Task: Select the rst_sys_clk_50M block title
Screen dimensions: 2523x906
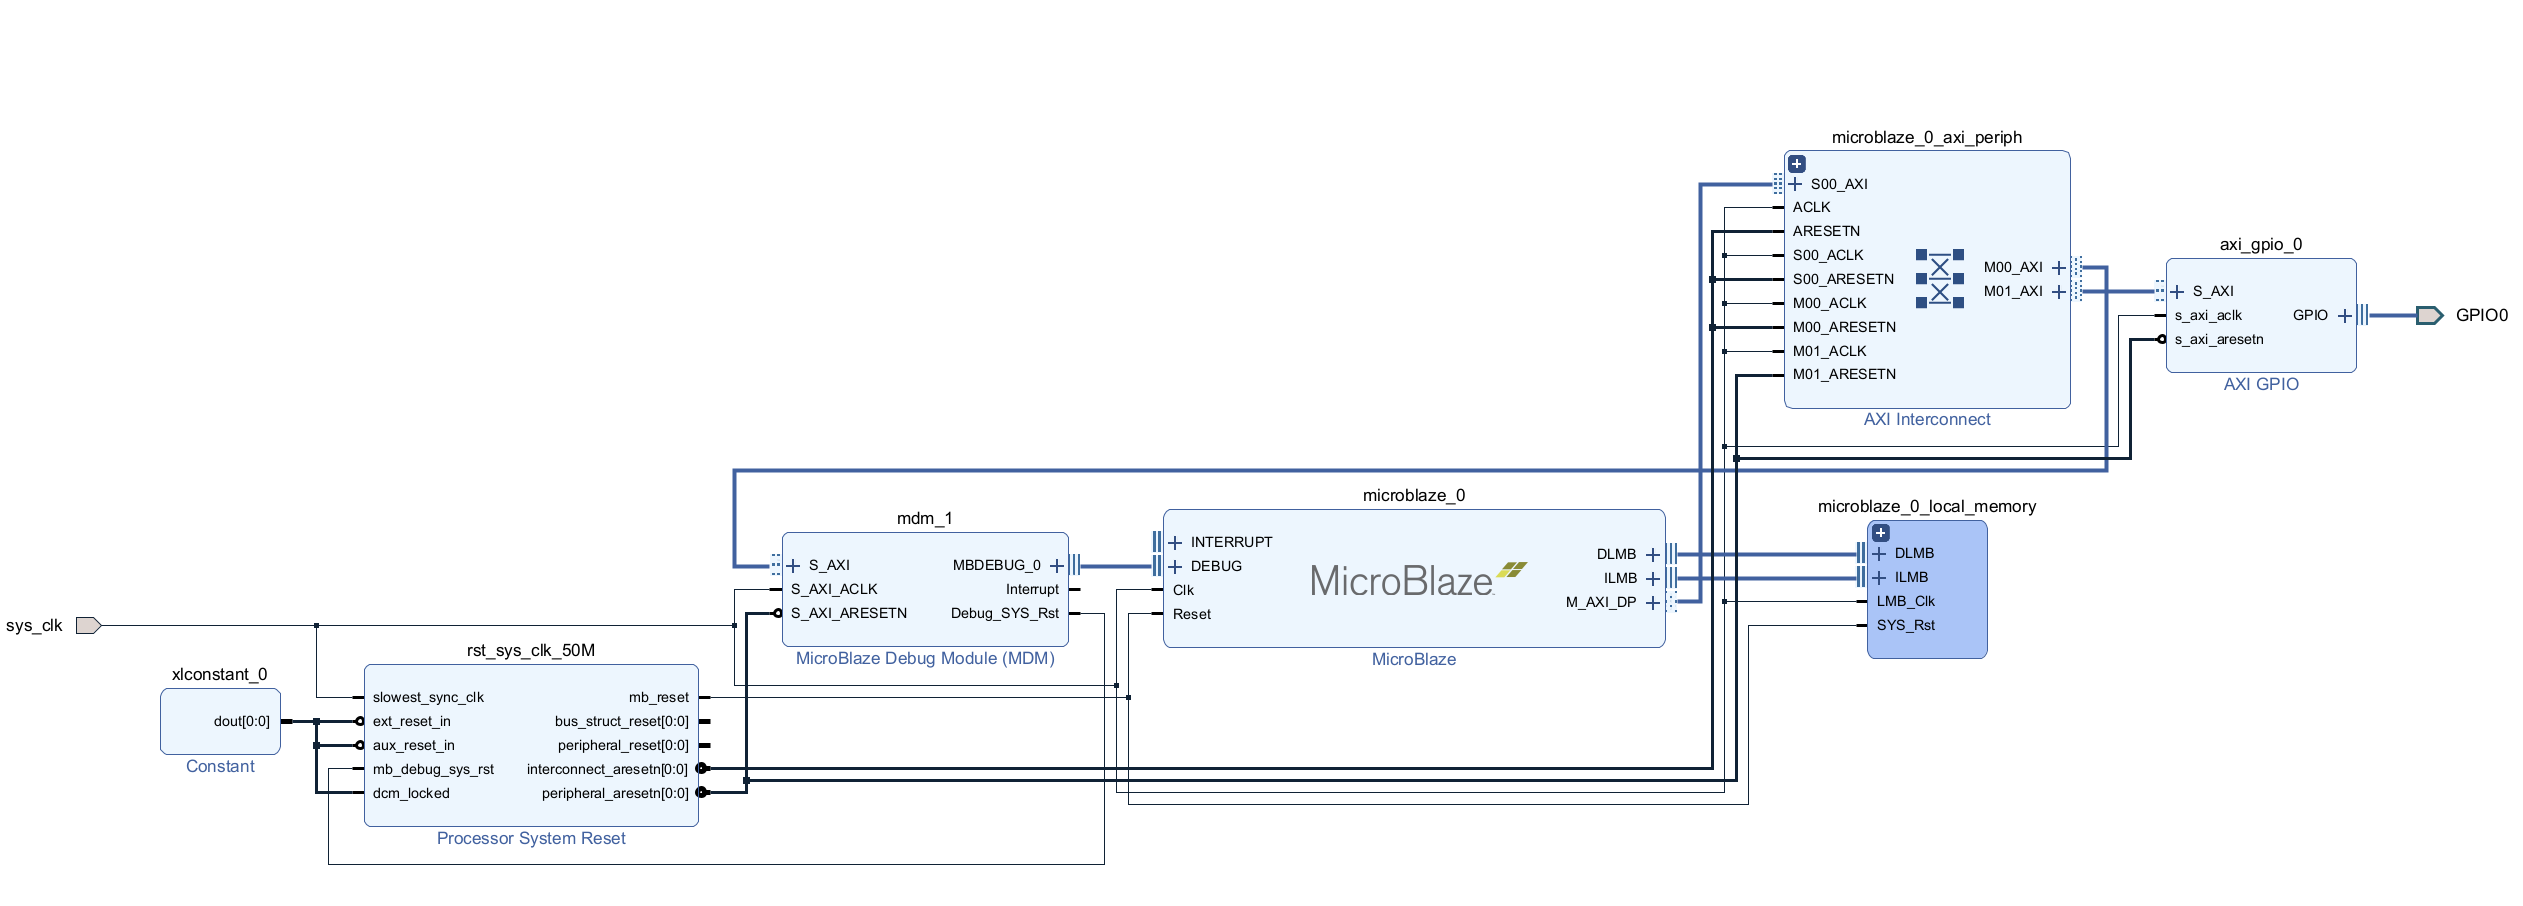Action: pos(530,651)
